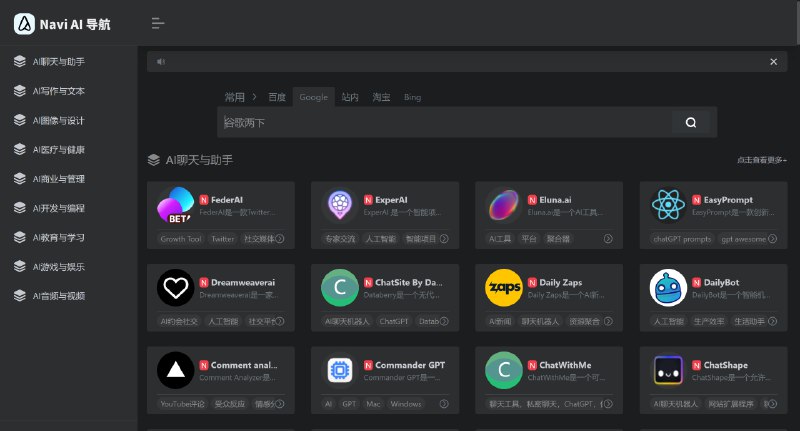The image size is (800, 431).
Task: Expand the 常用 search category
Action: tap(240, 97)
